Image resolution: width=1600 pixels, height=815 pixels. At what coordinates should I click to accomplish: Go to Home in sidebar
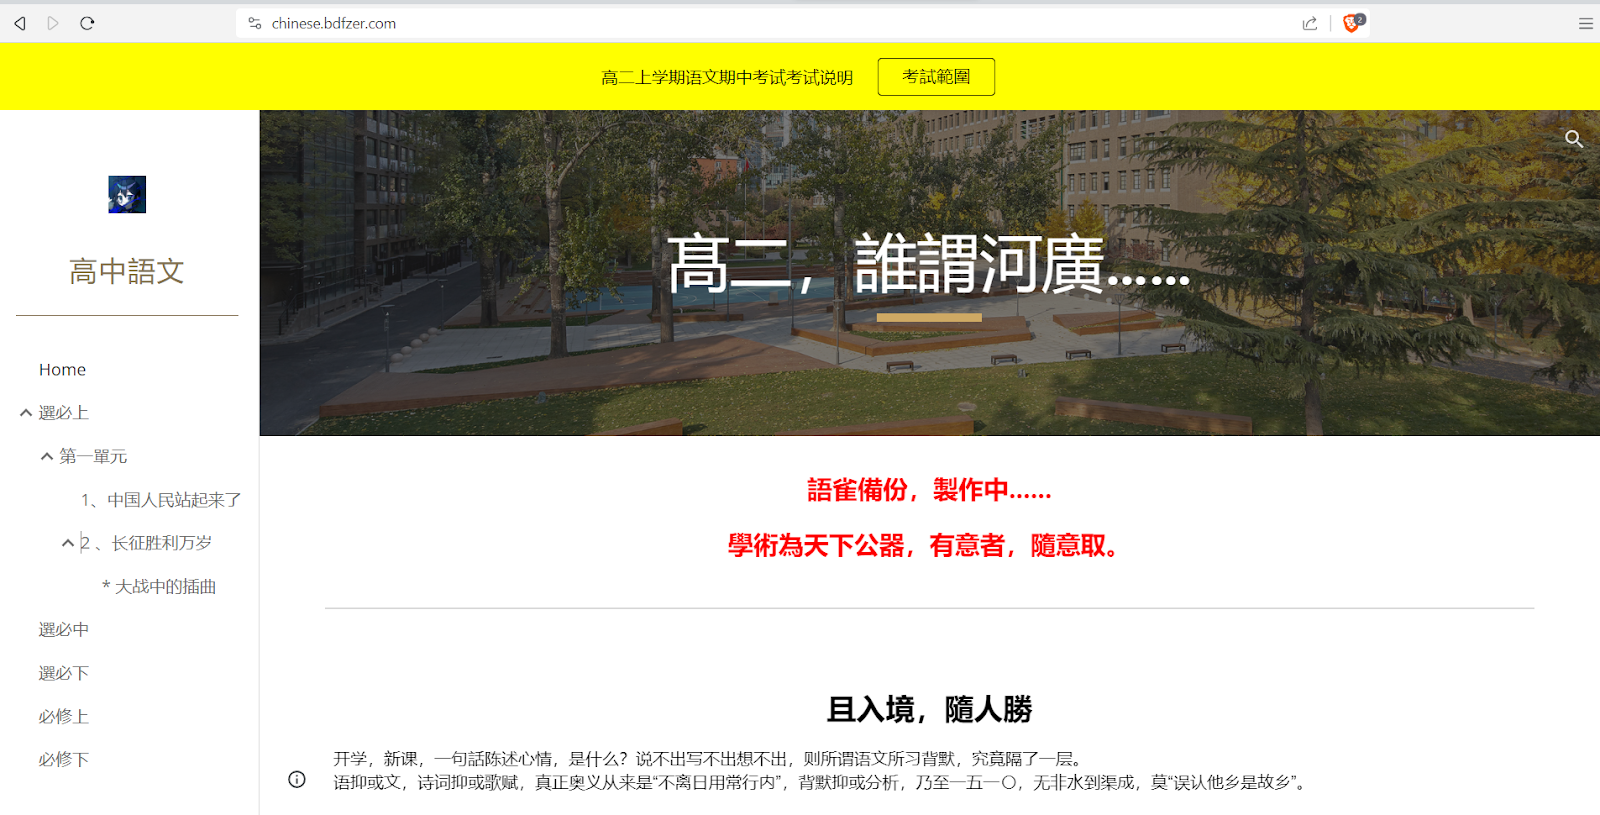(x=62, y=370)
